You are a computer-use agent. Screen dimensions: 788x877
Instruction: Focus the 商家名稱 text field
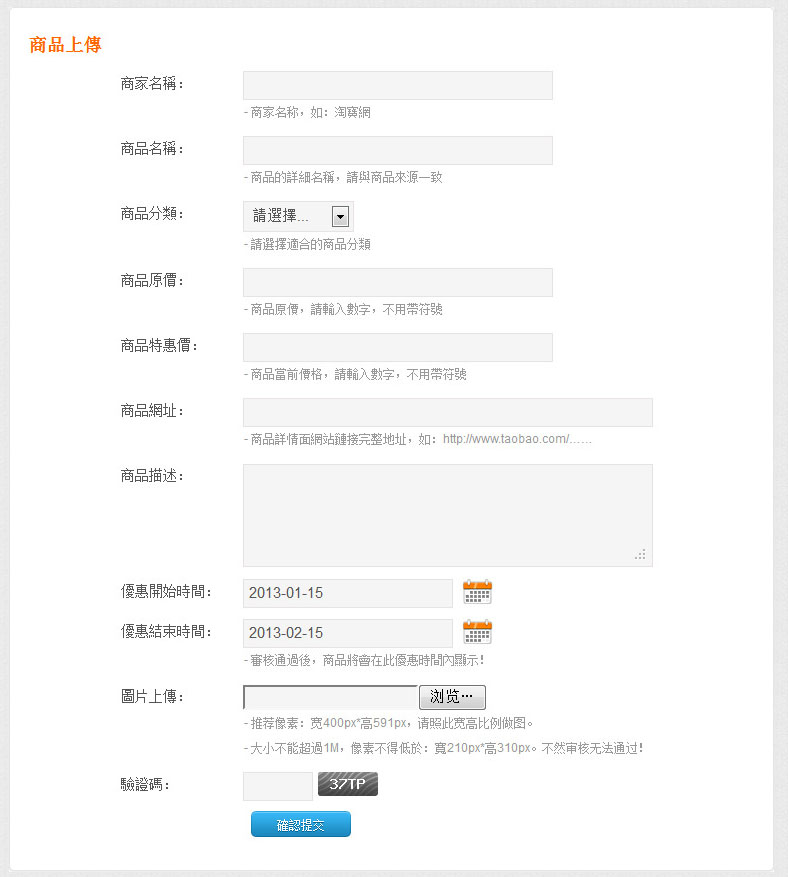pos(397,86)
